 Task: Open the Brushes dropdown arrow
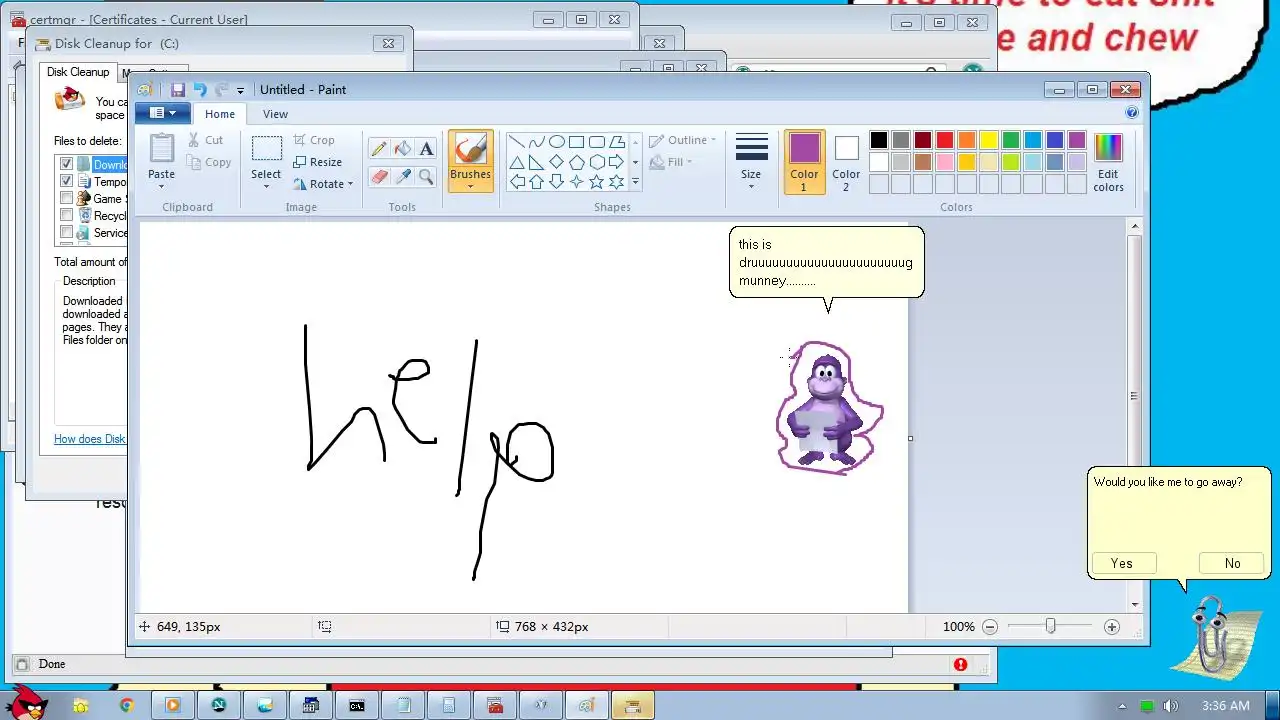tap(470, 187)
